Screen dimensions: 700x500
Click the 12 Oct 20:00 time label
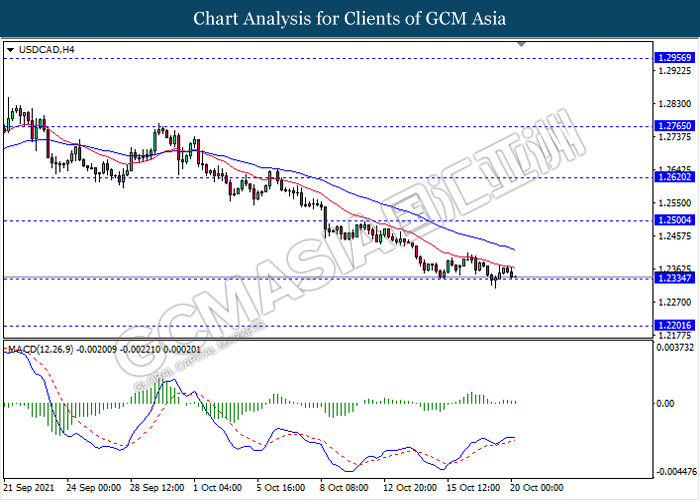click(410, 488)
